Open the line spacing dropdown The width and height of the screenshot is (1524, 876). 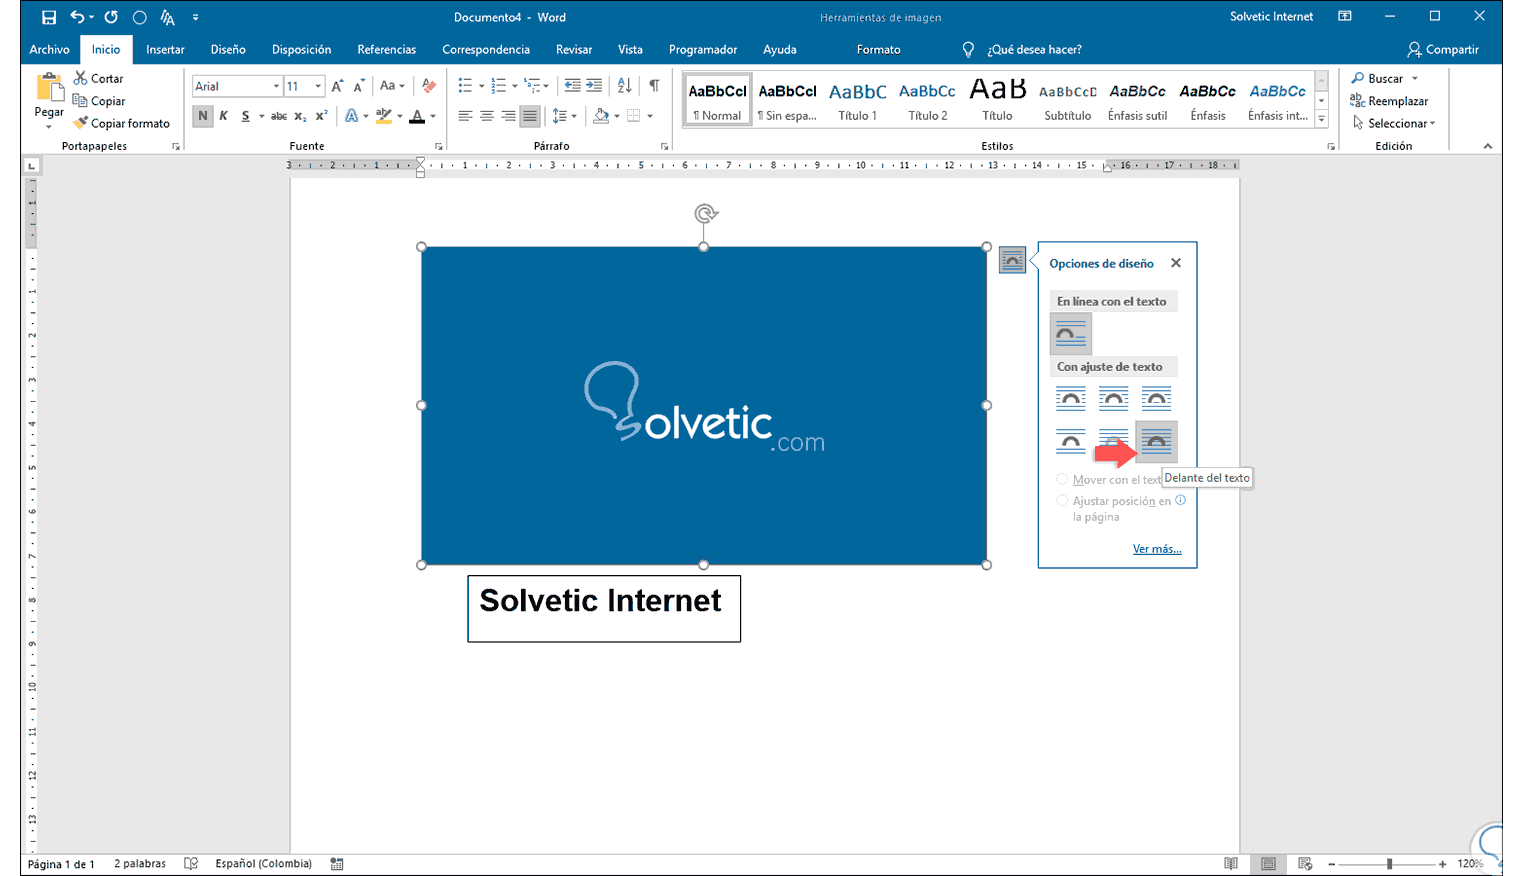pos(565,116)
